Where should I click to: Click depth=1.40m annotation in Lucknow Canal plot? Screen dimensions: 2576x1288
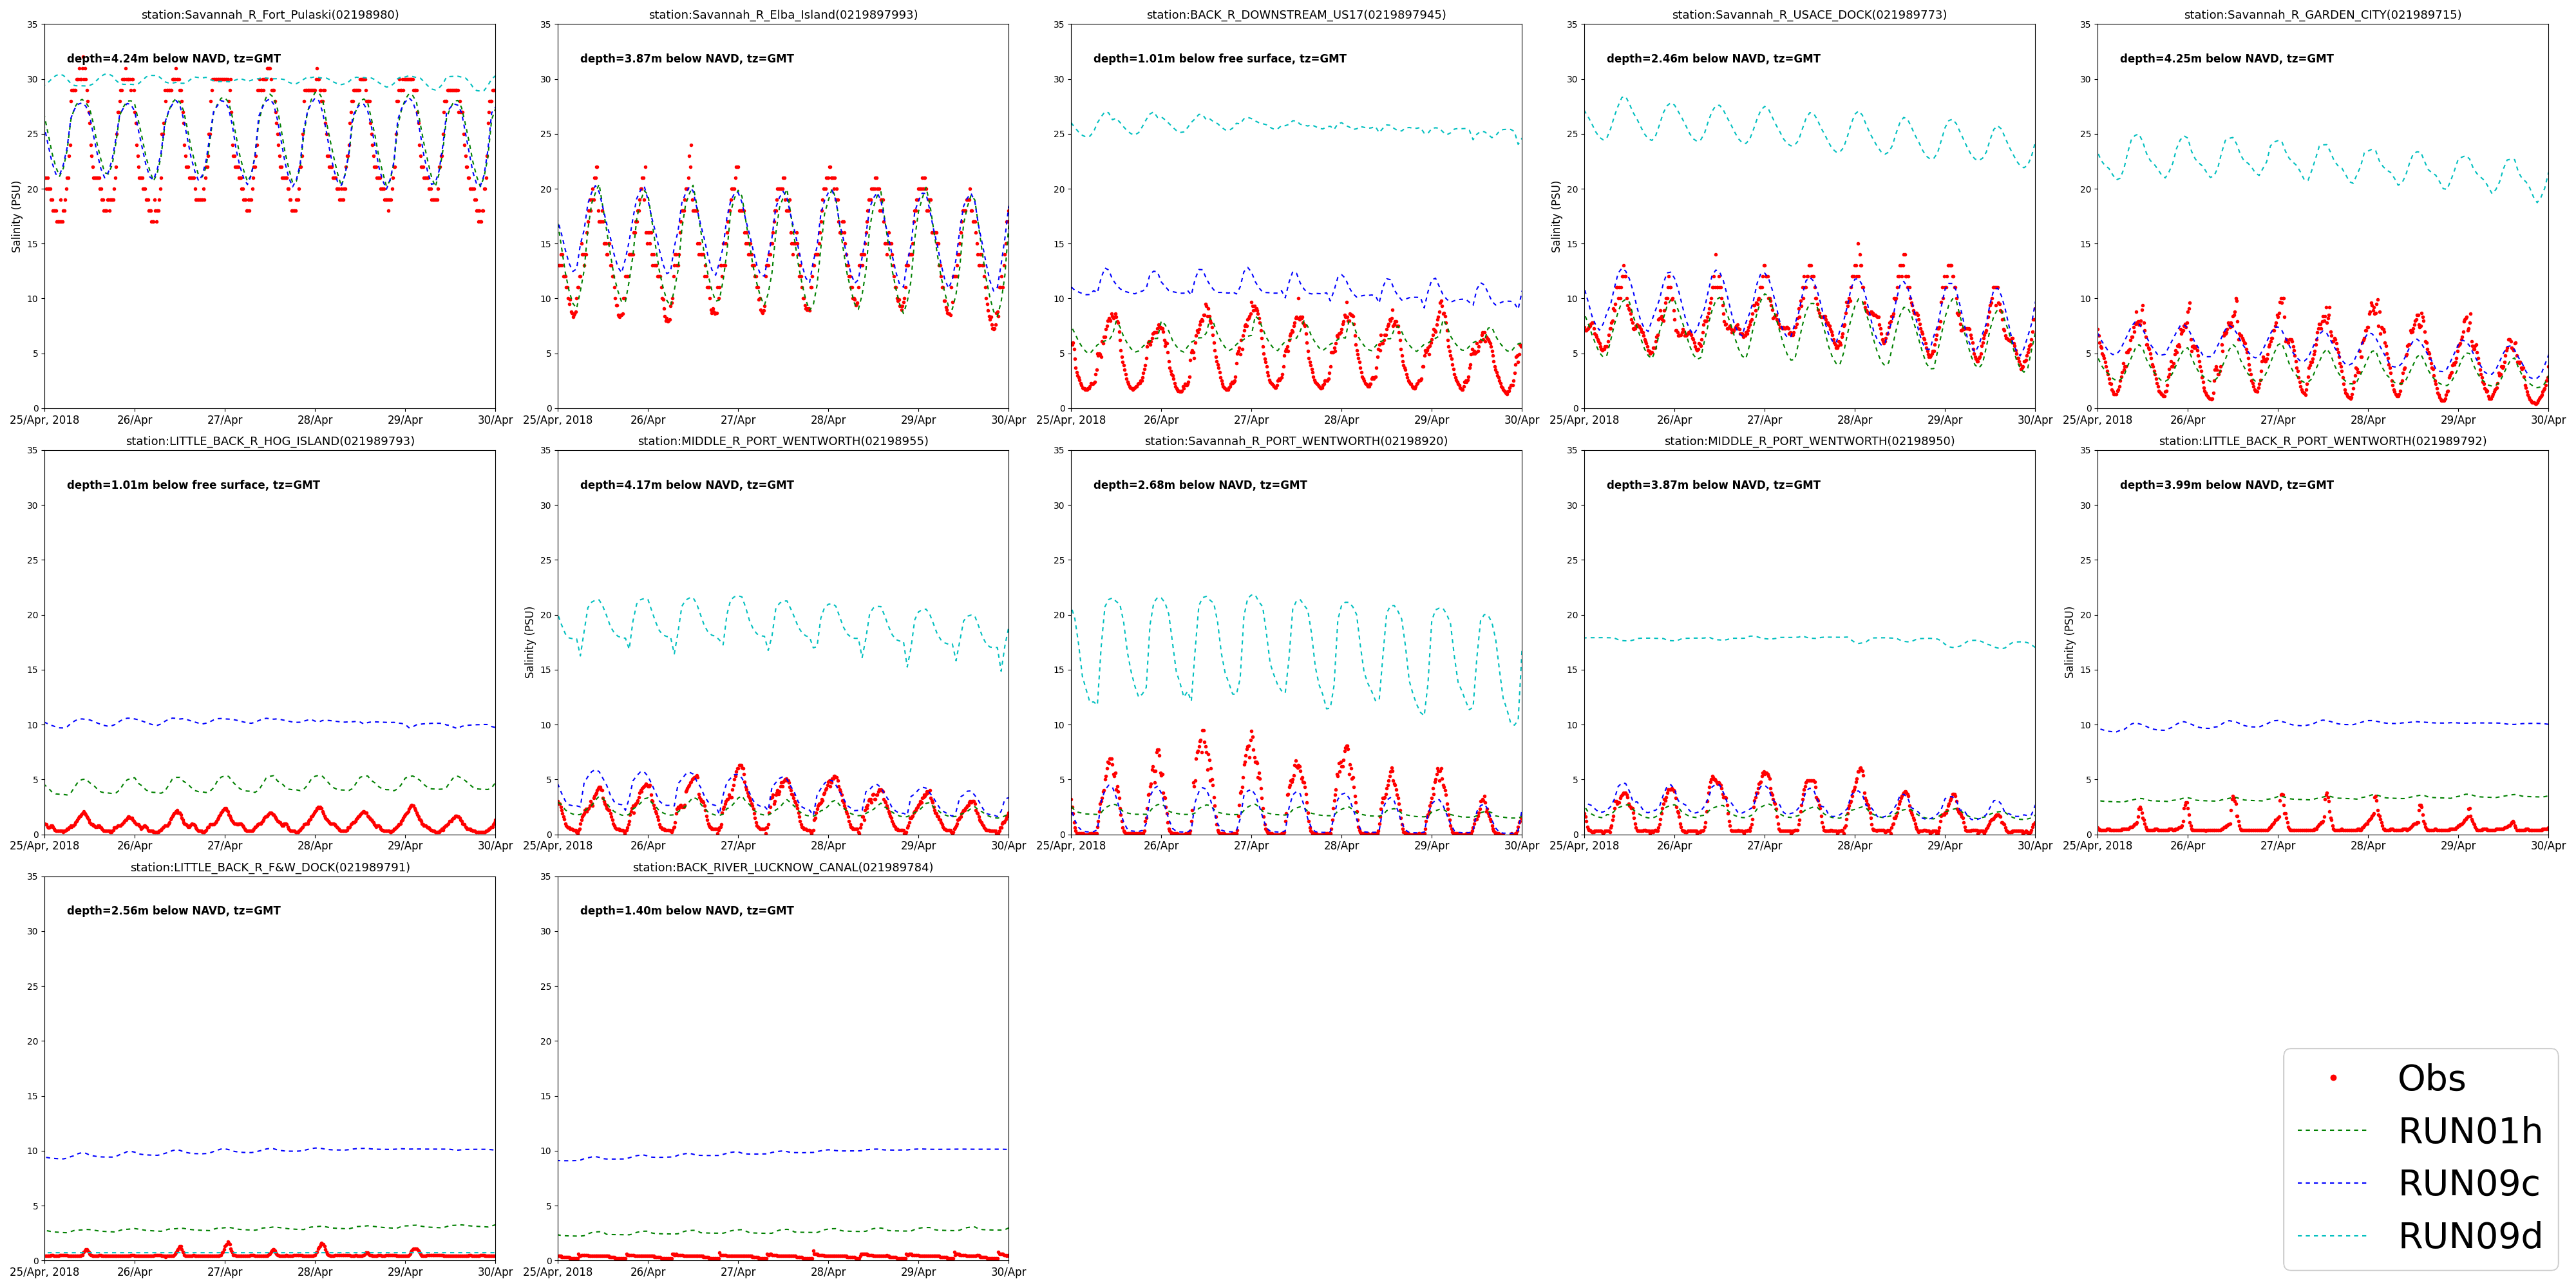[687, 911]
